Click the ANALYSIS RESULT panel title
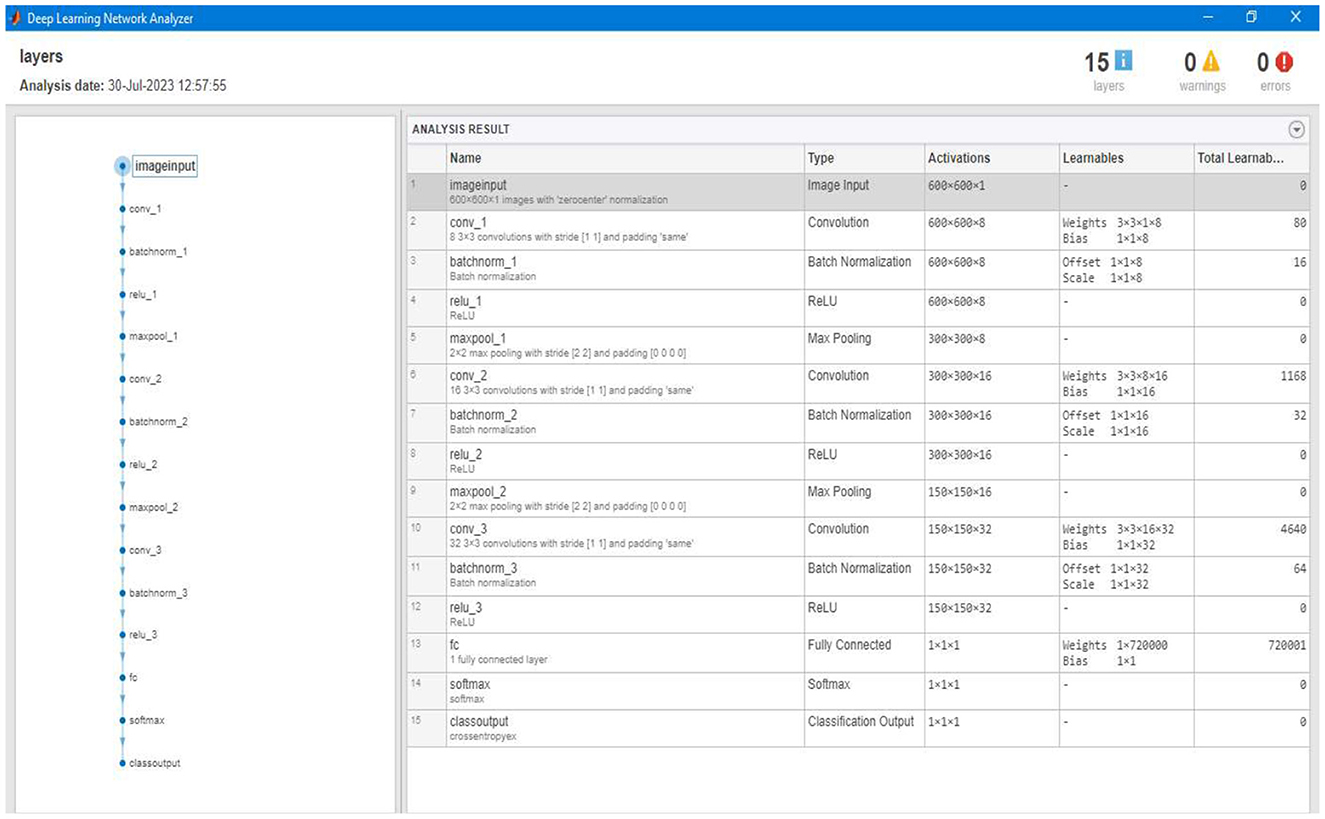This screenshot has width=1325, height=819. (461, 129)
